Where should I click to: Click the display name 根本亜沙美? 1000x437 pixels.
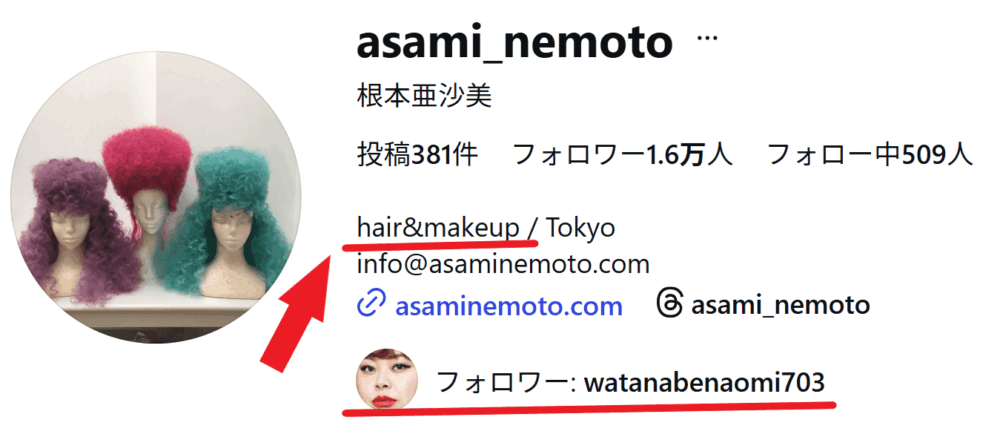pyautogui.click(x=424, y=97)
